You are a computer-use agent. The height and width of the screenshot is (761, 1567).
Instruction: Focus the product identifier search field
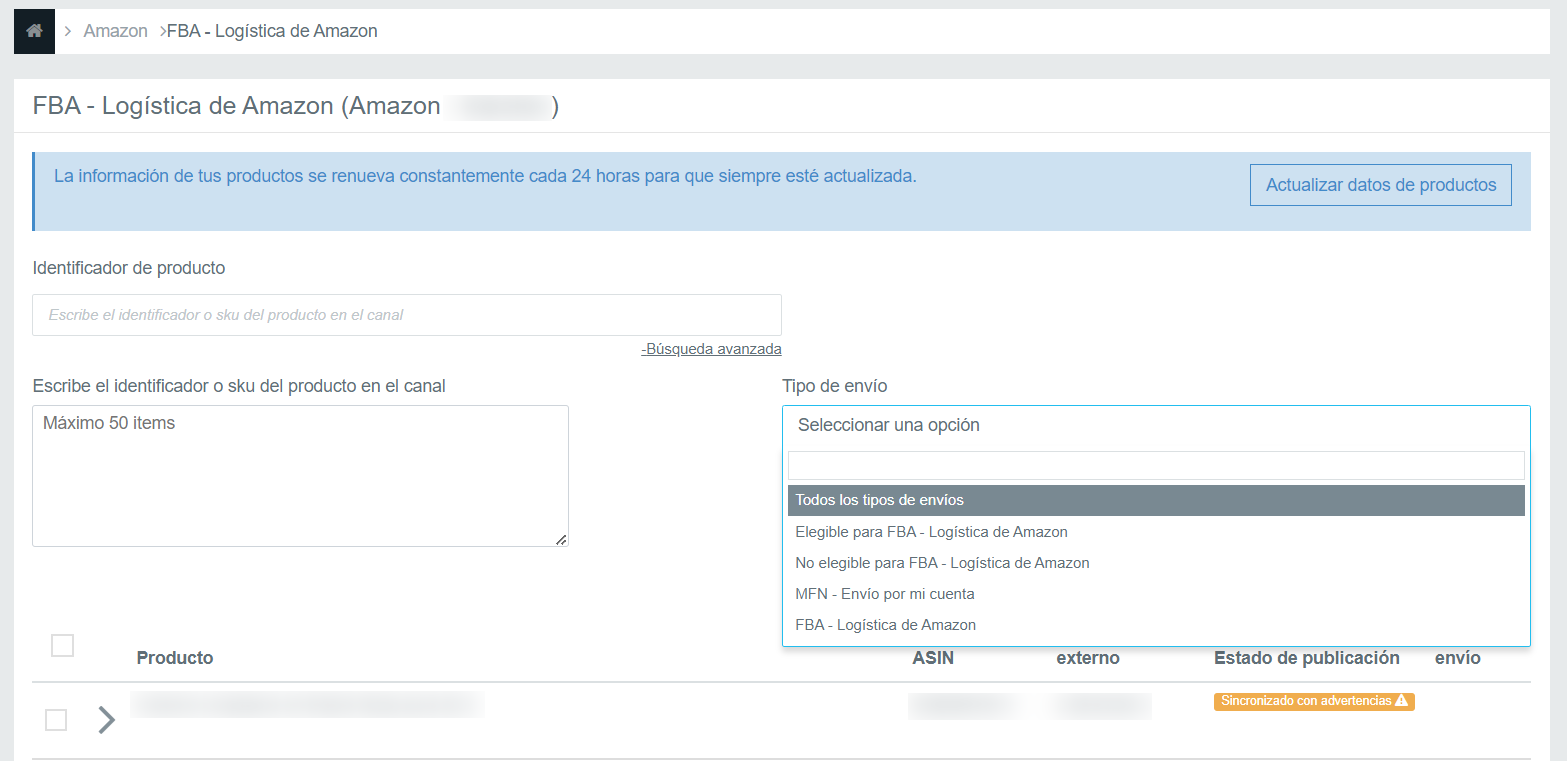pyautogui.click(x=407, y=315)
